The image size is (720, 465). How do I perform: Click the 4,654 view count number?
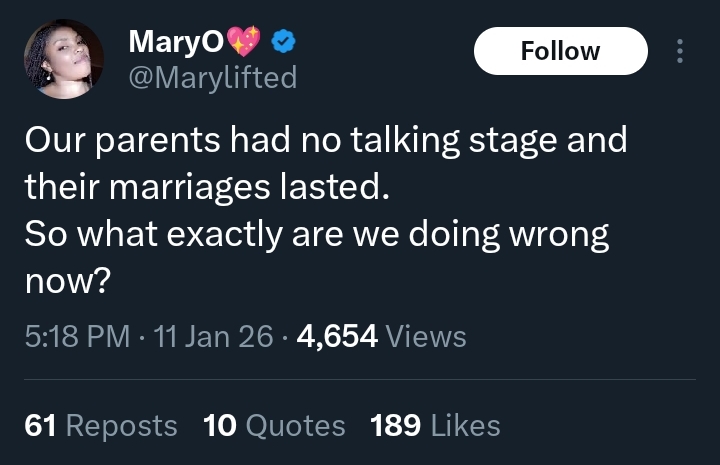point(337,337)
